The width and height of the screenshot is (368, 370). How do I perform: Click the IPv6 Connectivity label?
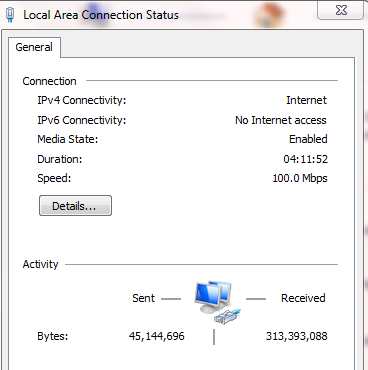click(82, 120)
